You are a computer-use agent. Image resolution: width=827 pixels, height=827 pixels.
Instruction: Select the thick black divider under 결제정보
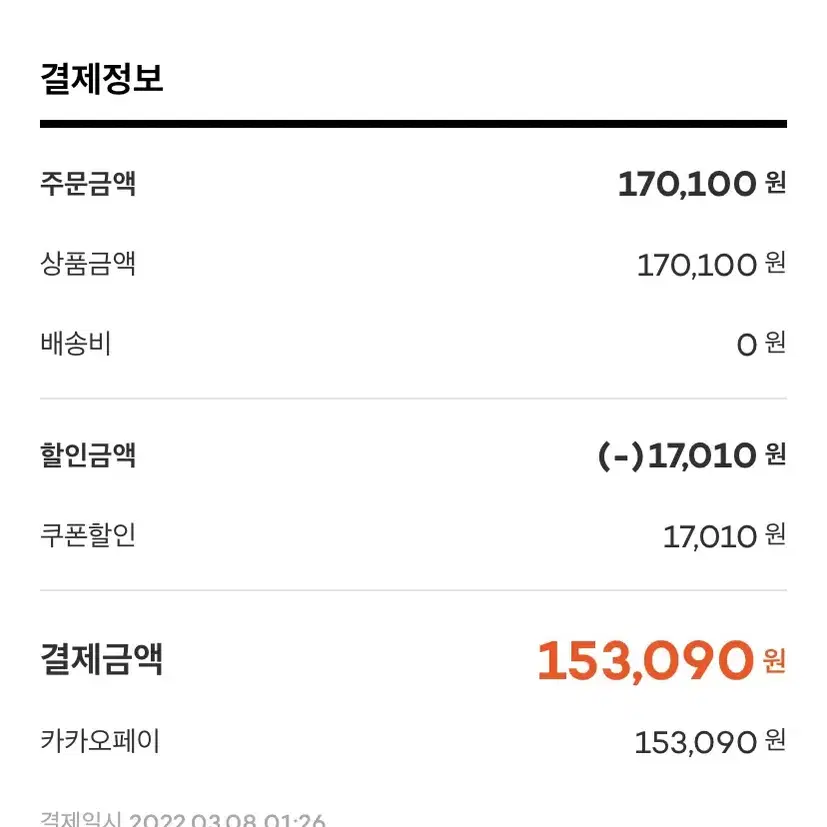[x=414, y=124]
